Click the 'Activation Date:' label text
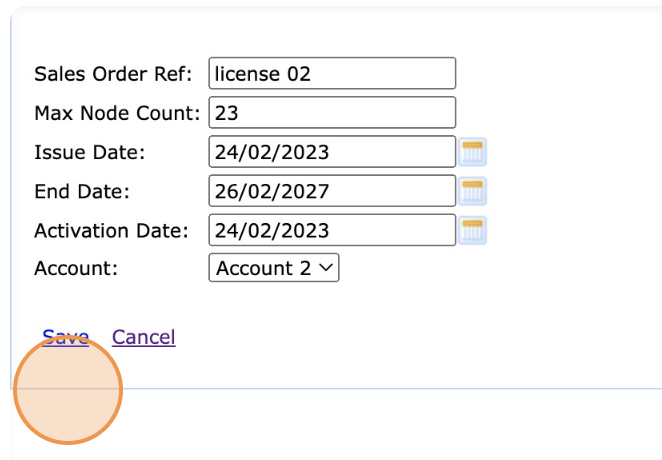 pos(111,230)
